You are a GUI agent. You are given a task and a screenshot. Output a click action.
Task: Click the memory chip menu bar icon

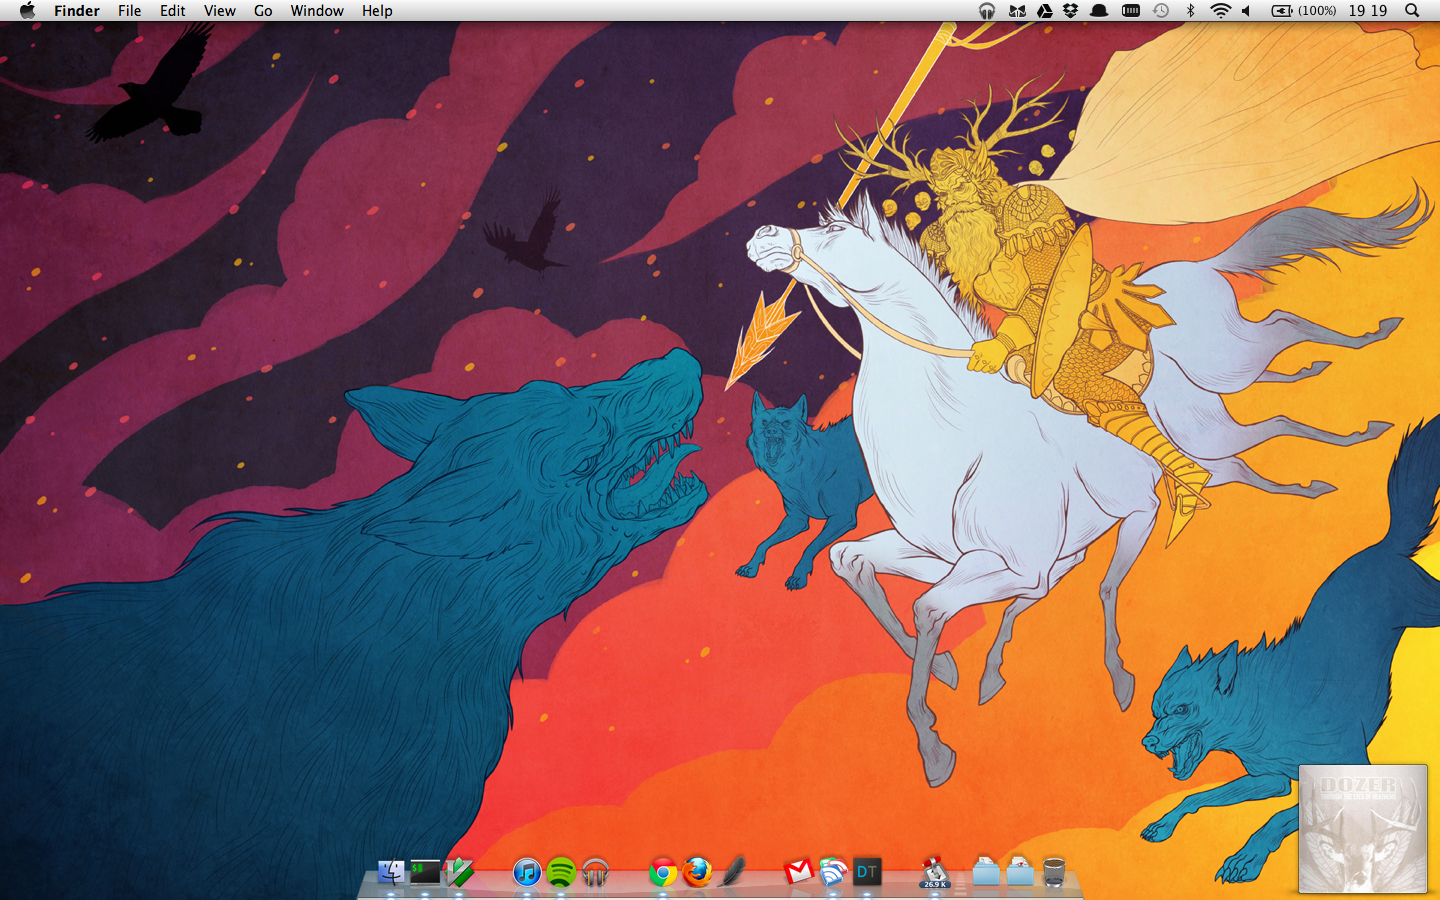pyautogui.click(x=1131, y=11)
